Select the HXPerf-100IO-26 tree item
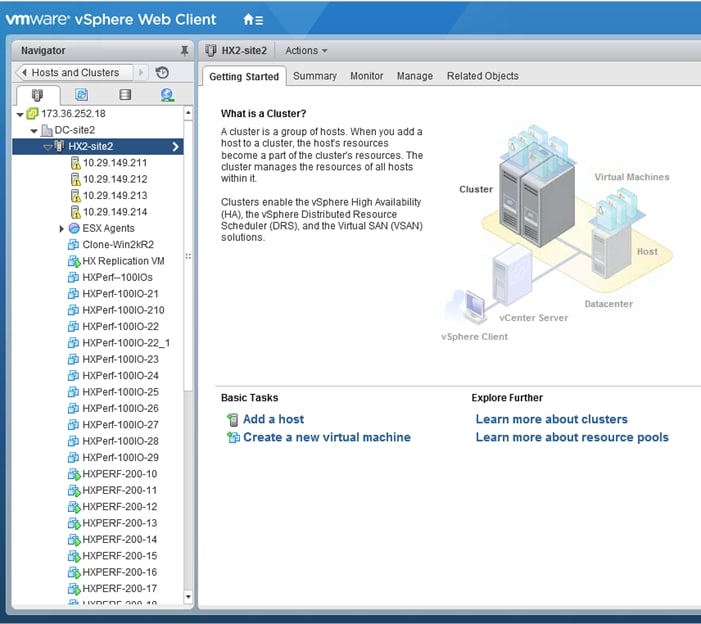 120,409
